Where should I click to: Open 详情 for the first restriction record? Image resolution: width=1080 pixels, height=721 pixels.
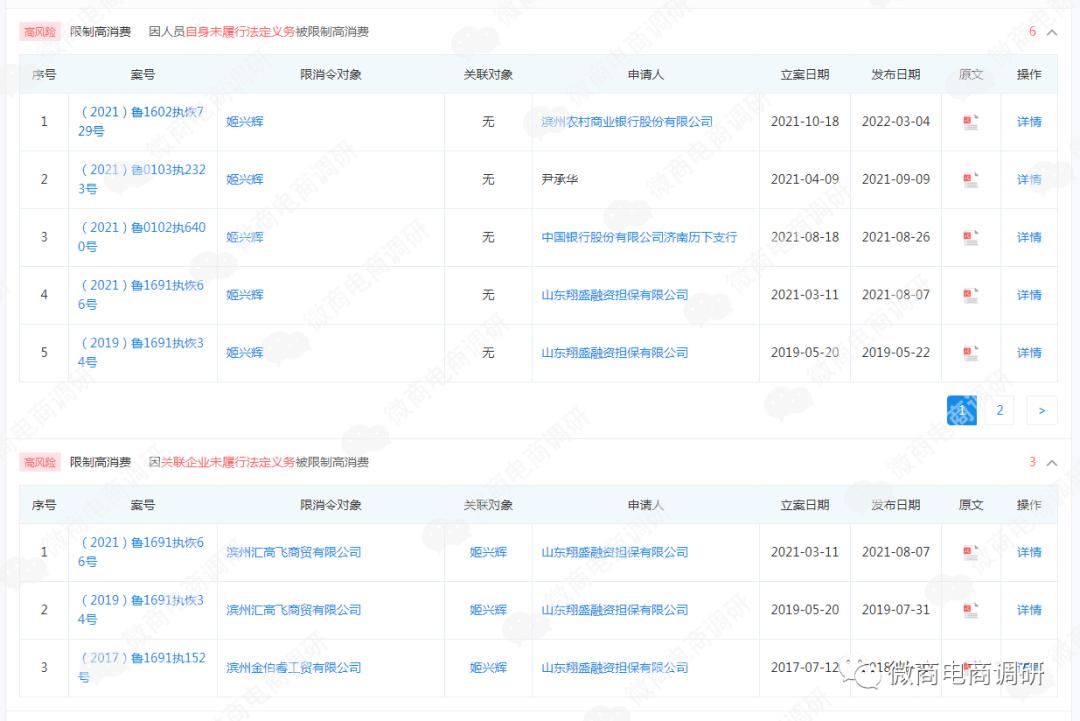click(x=1029, y=121)
